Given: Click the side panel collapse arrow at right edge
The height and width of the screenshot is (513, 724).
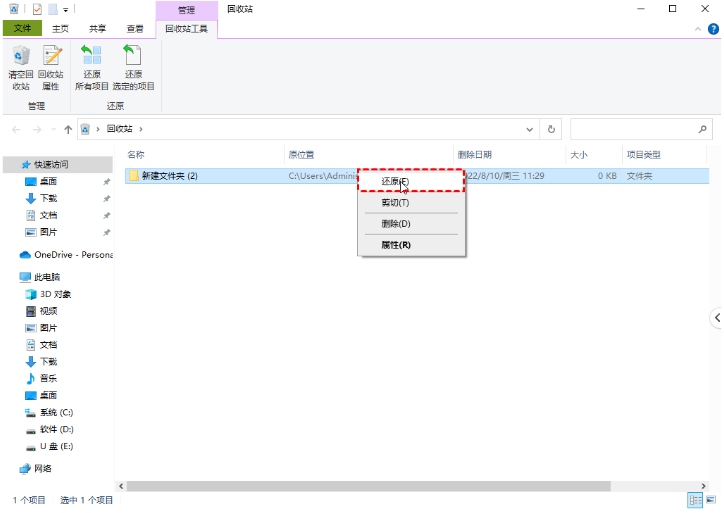Looking at the screenshot, I should click(x=717, y=318).
